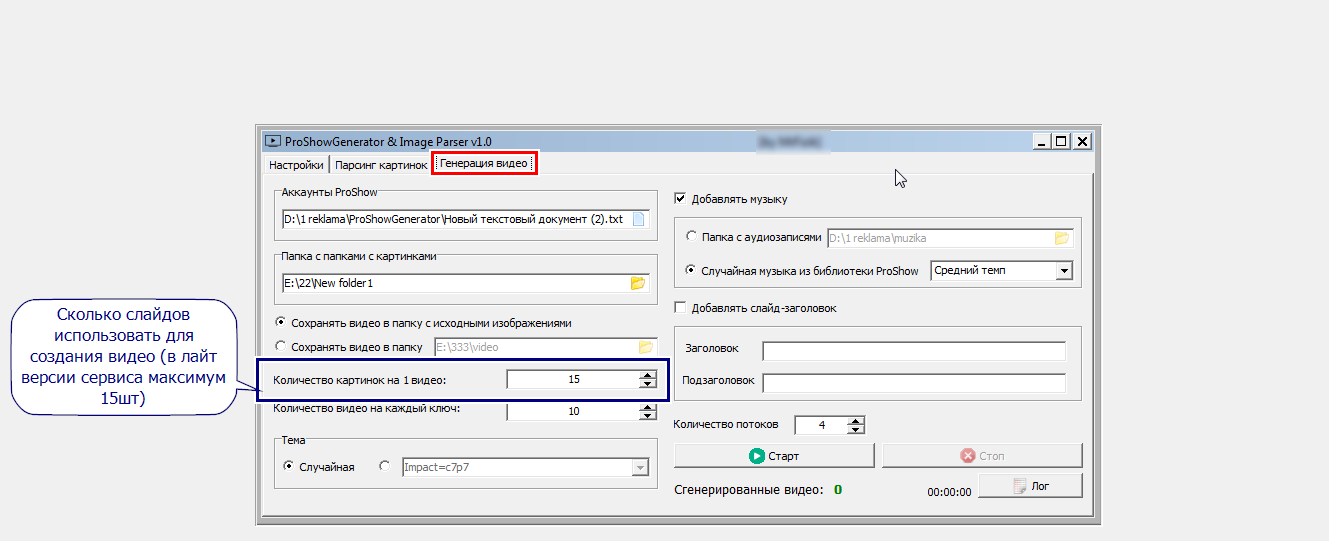Click the app icon in title bar
The height and width of the screenshot is (541, 1329).
271,142
